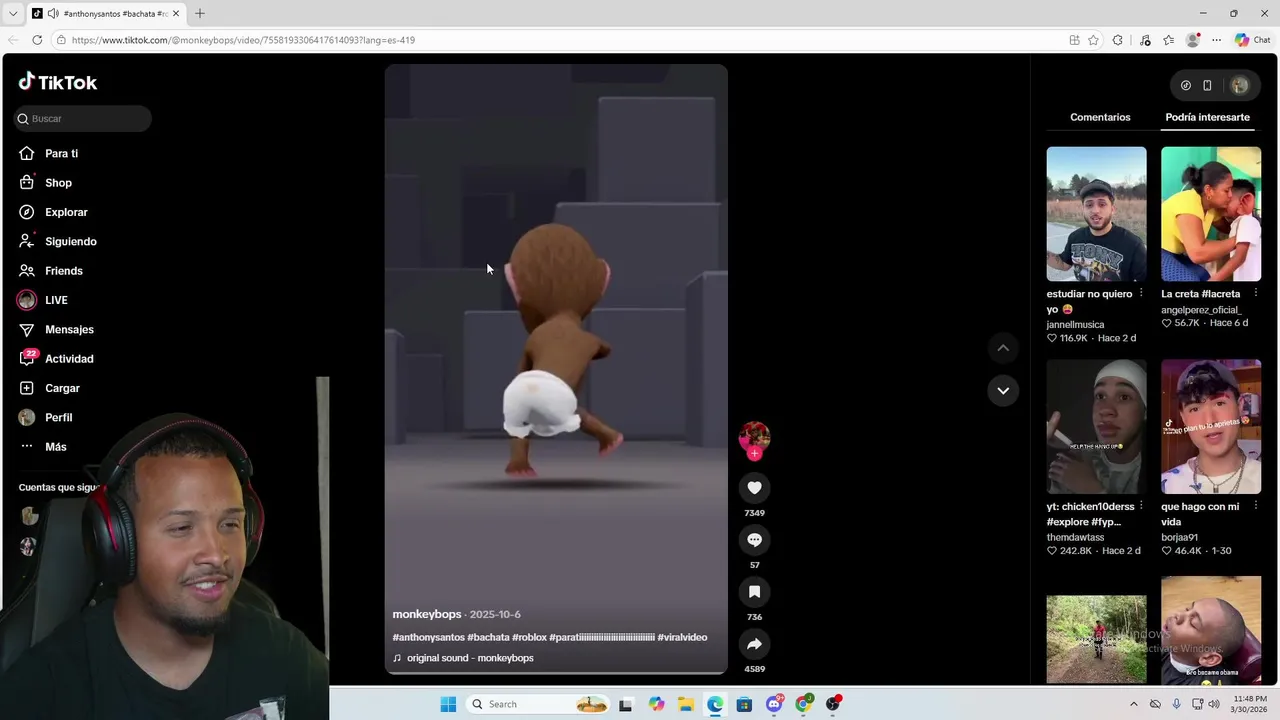Switch to Comentarios tab
The image size is (1280, 720).
(x=1100, y=117)
